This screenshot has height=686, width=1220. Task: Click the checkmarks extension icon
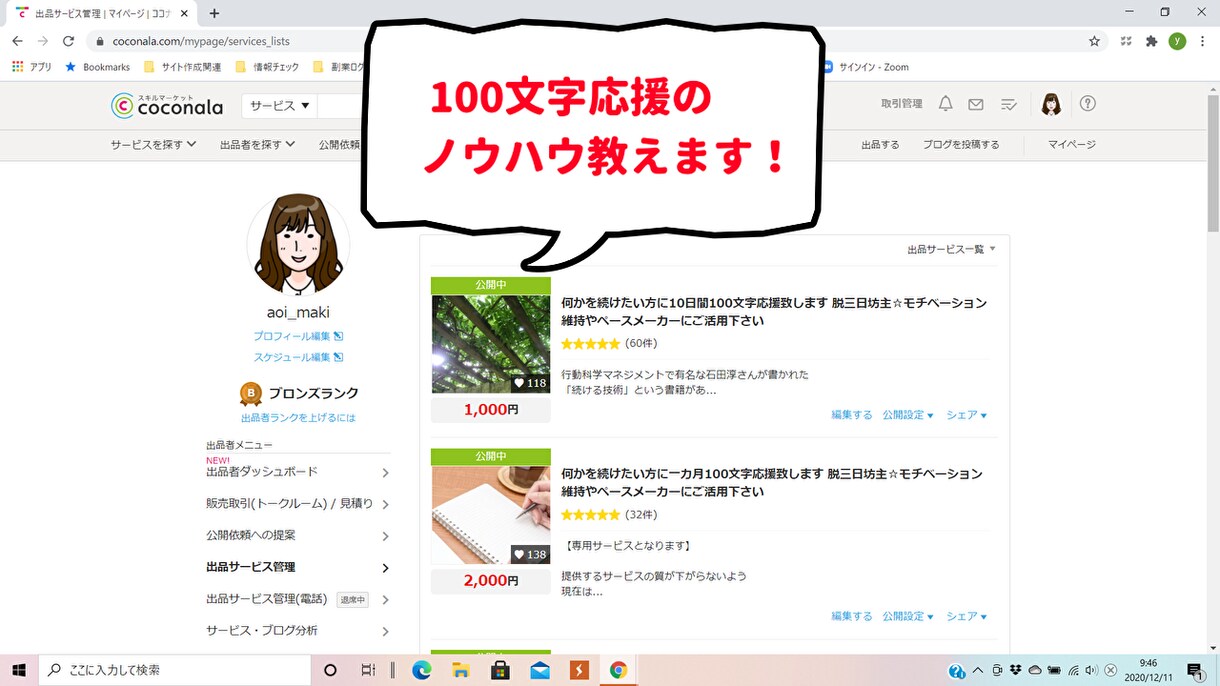point(1126,41)
